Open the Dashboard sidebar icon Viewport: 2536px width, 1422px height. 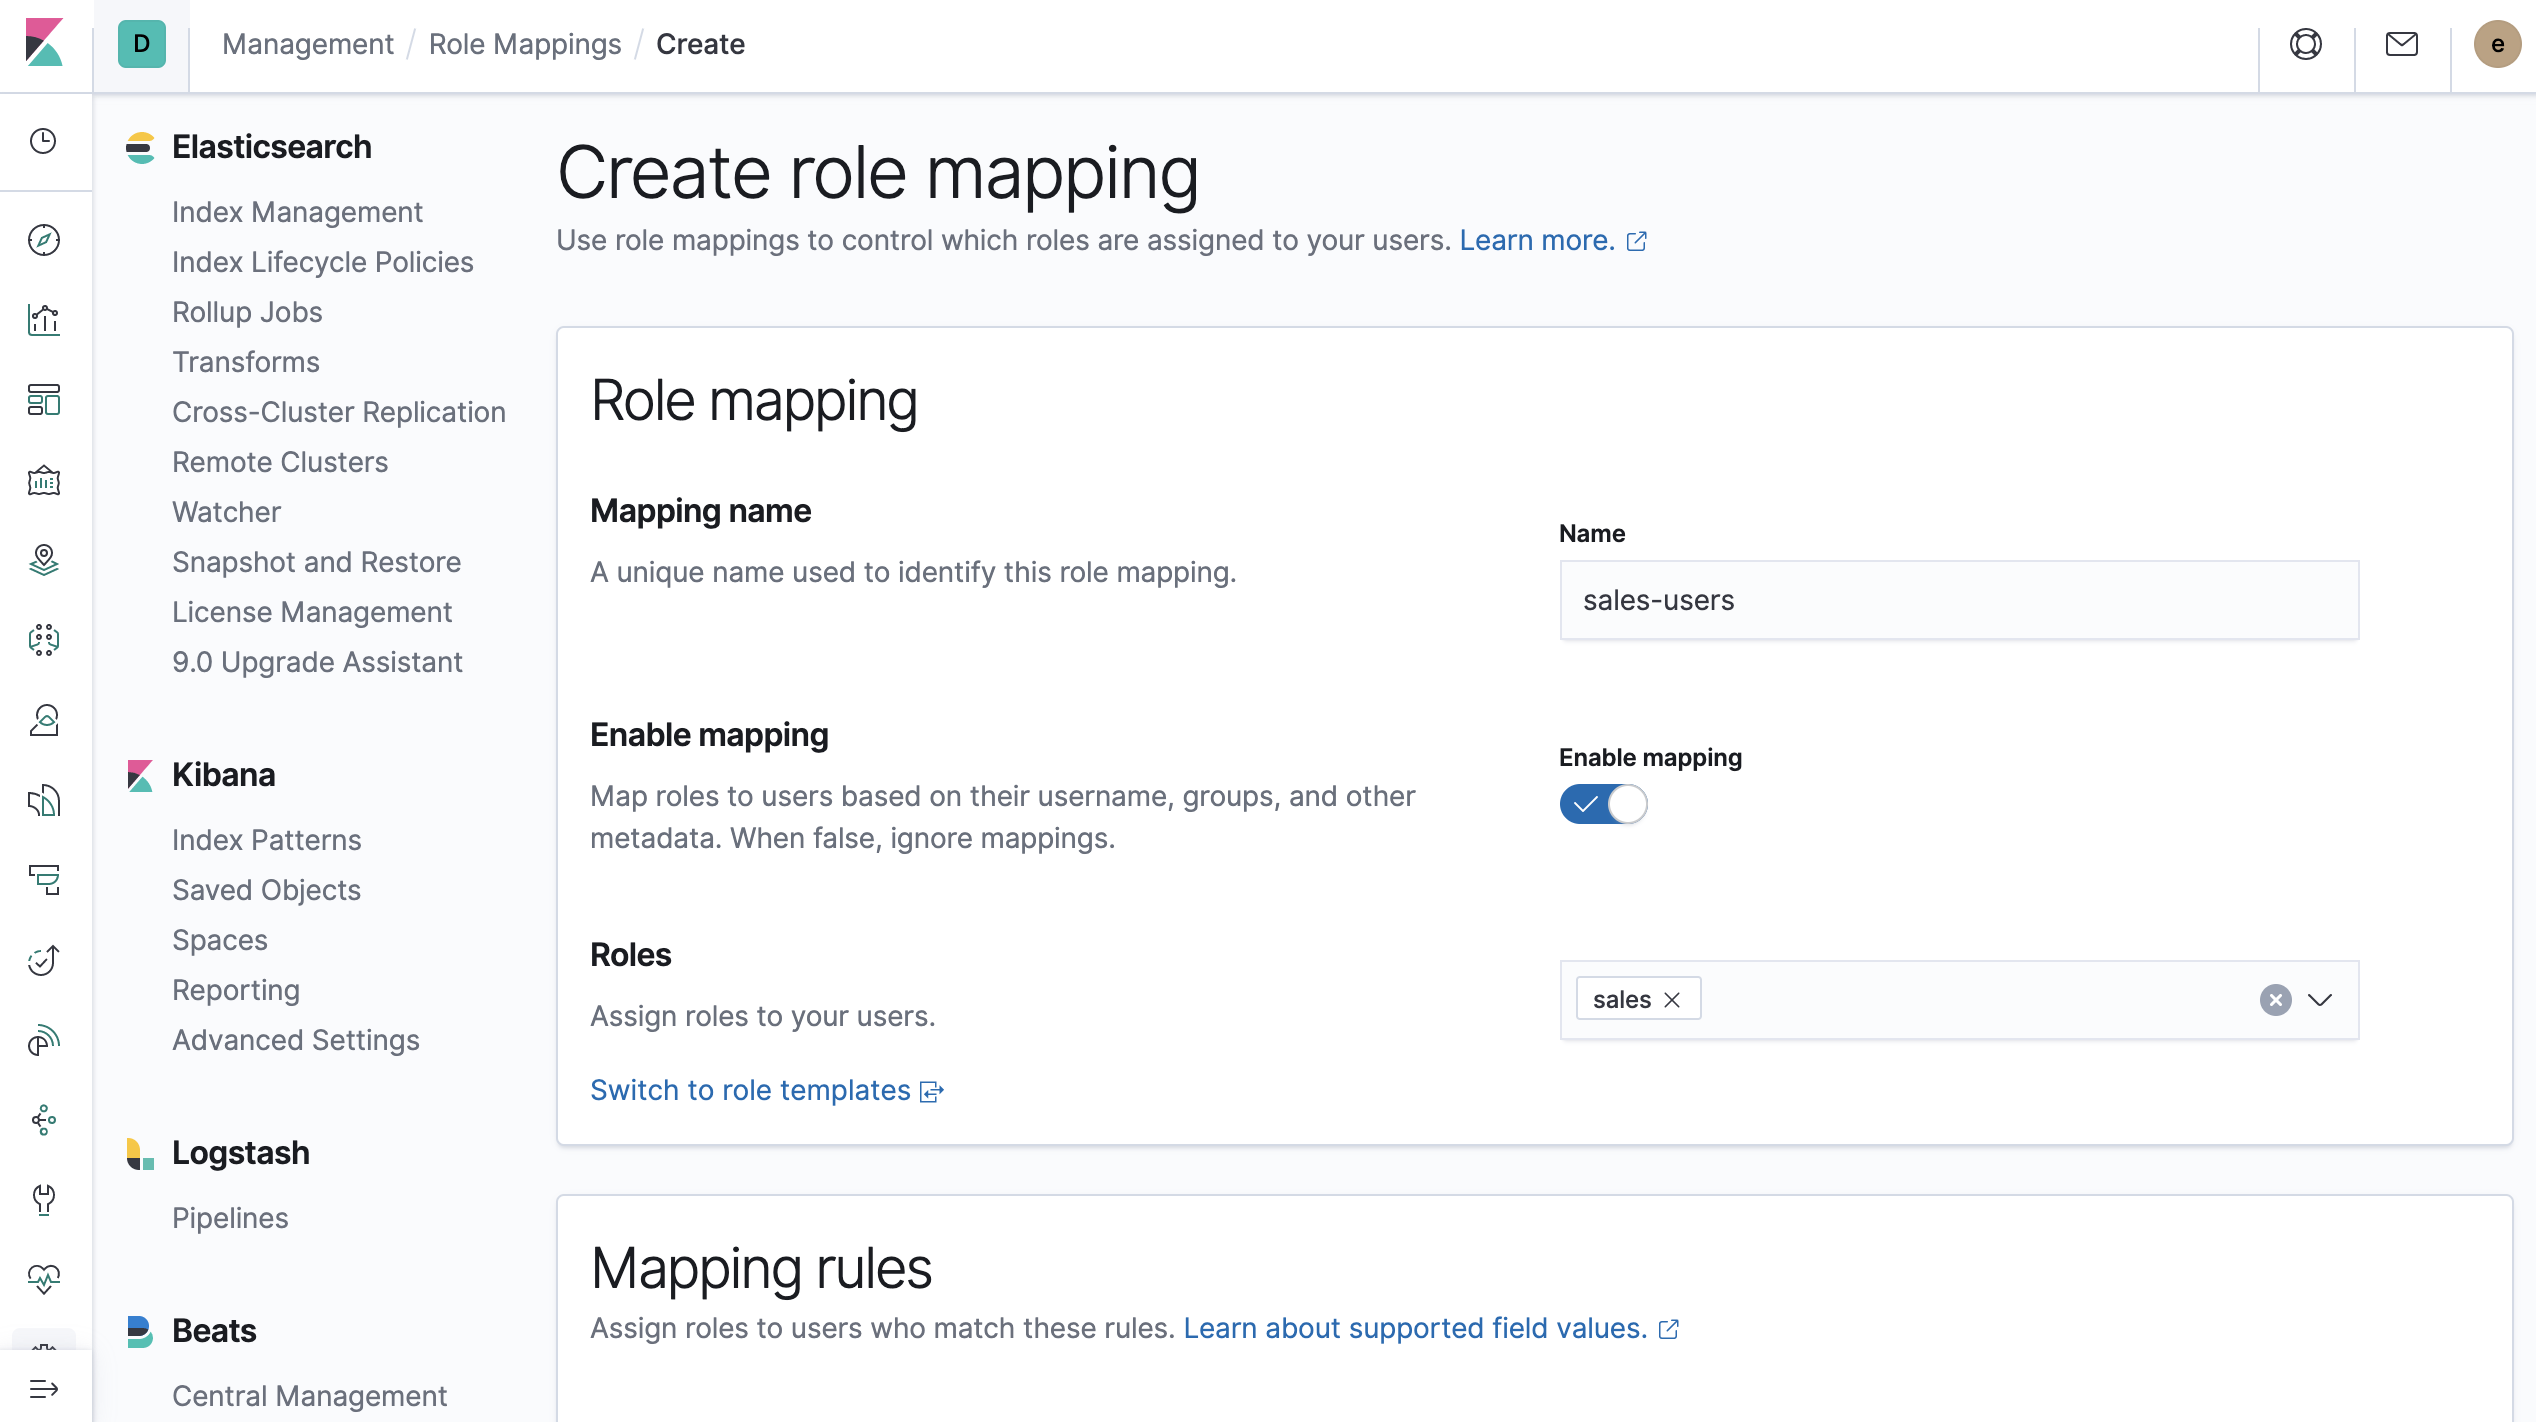pyautogui.click(x=44, y=401)
